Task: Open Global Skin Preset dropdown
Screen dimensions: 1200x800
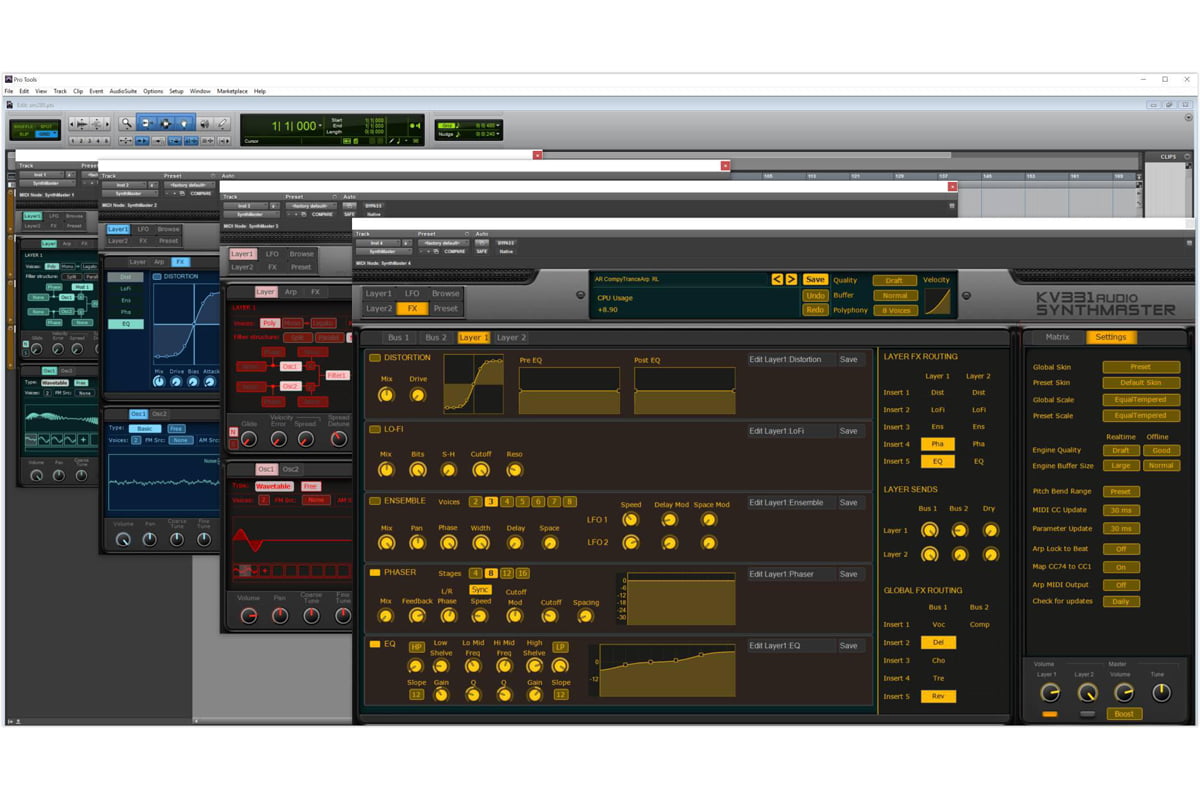Action: pos(1141,367)
